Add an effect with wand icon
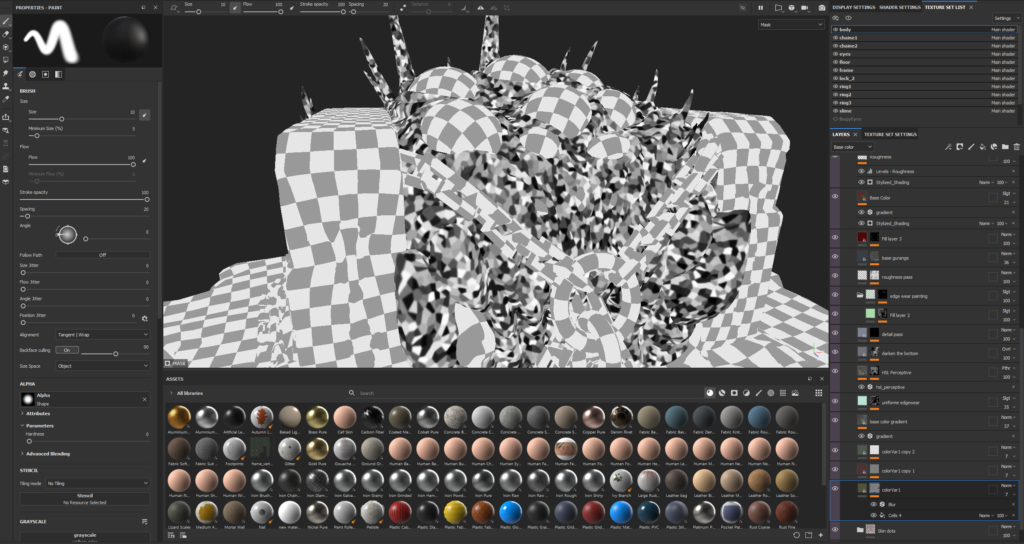This screenshot has height=544, width=1024. click(x=948, y=147)
